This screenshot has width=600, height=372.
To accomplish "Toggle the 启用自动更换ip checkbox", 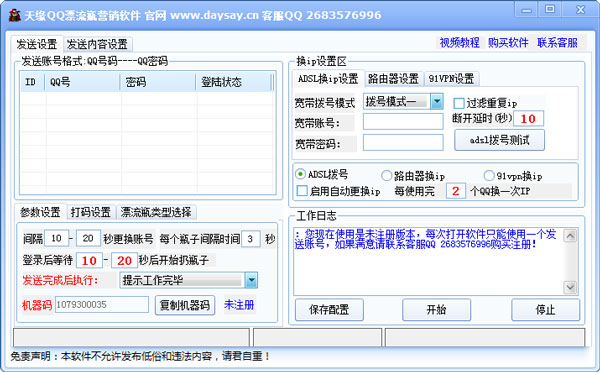I will click(302, 191).
